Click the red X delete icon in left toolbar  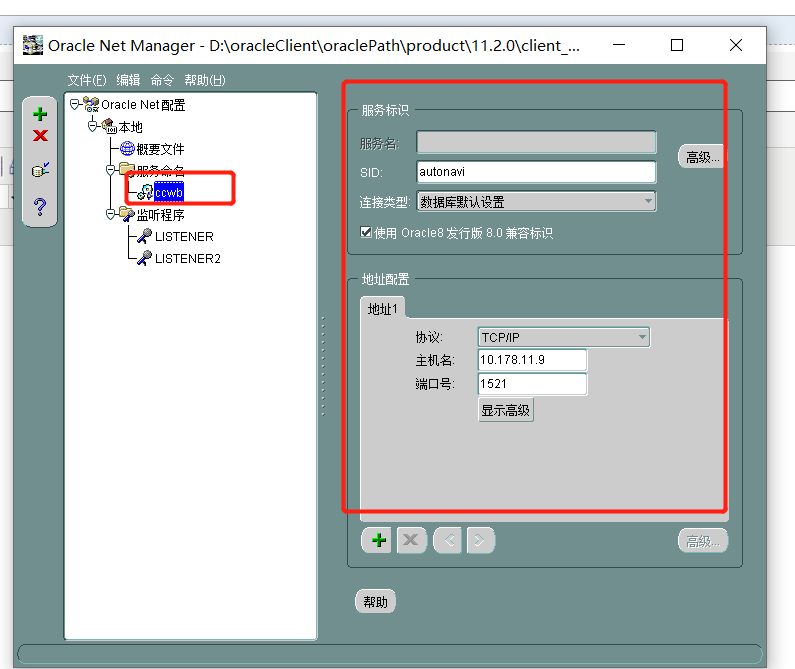pyautogui.click(x=40, y=135)
